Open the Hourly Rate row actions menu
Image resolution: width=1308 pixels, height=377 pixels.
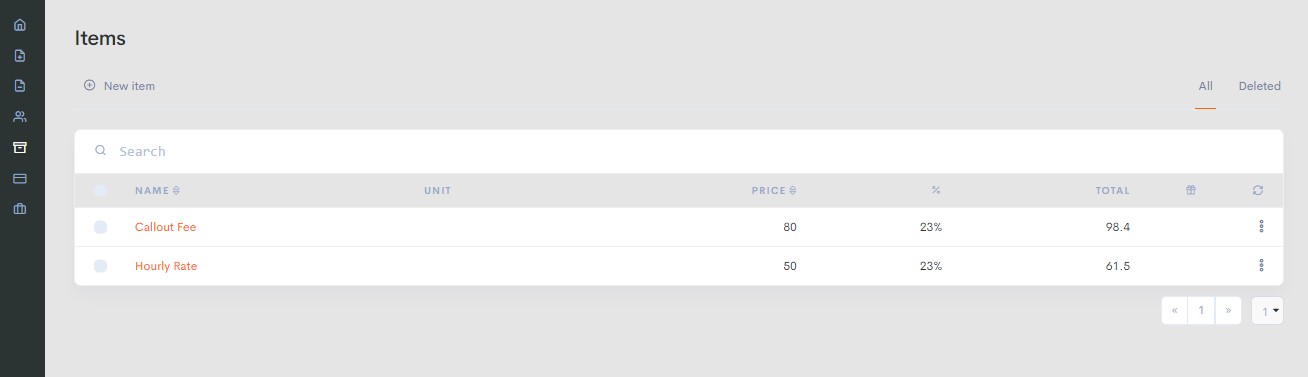[x=1261, y=266]
